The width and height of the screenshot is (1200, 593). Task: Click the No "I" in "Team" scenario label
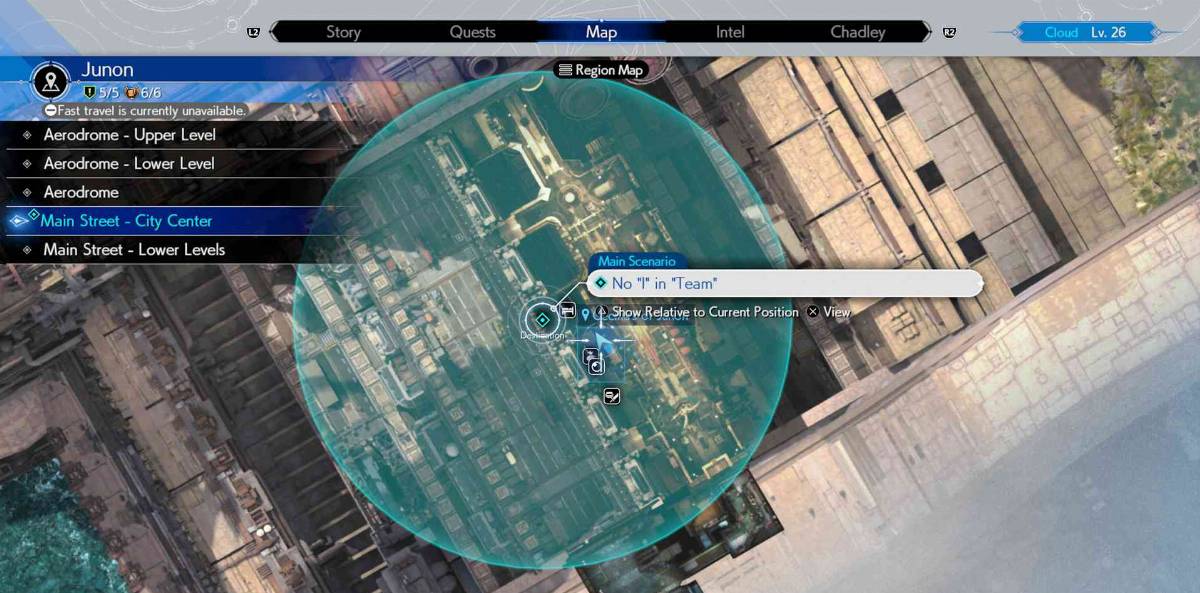[x=664, y=284]
